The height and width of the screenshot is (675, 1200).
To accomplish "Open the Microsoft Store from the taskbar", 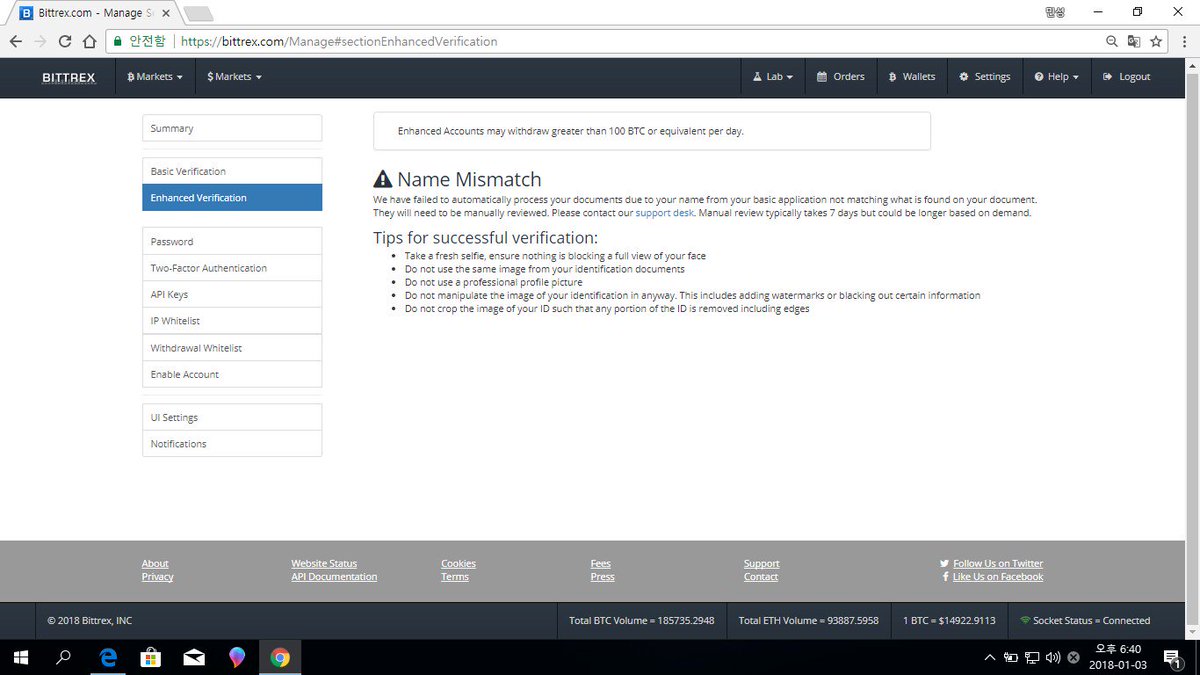I will tap(150, 657).
